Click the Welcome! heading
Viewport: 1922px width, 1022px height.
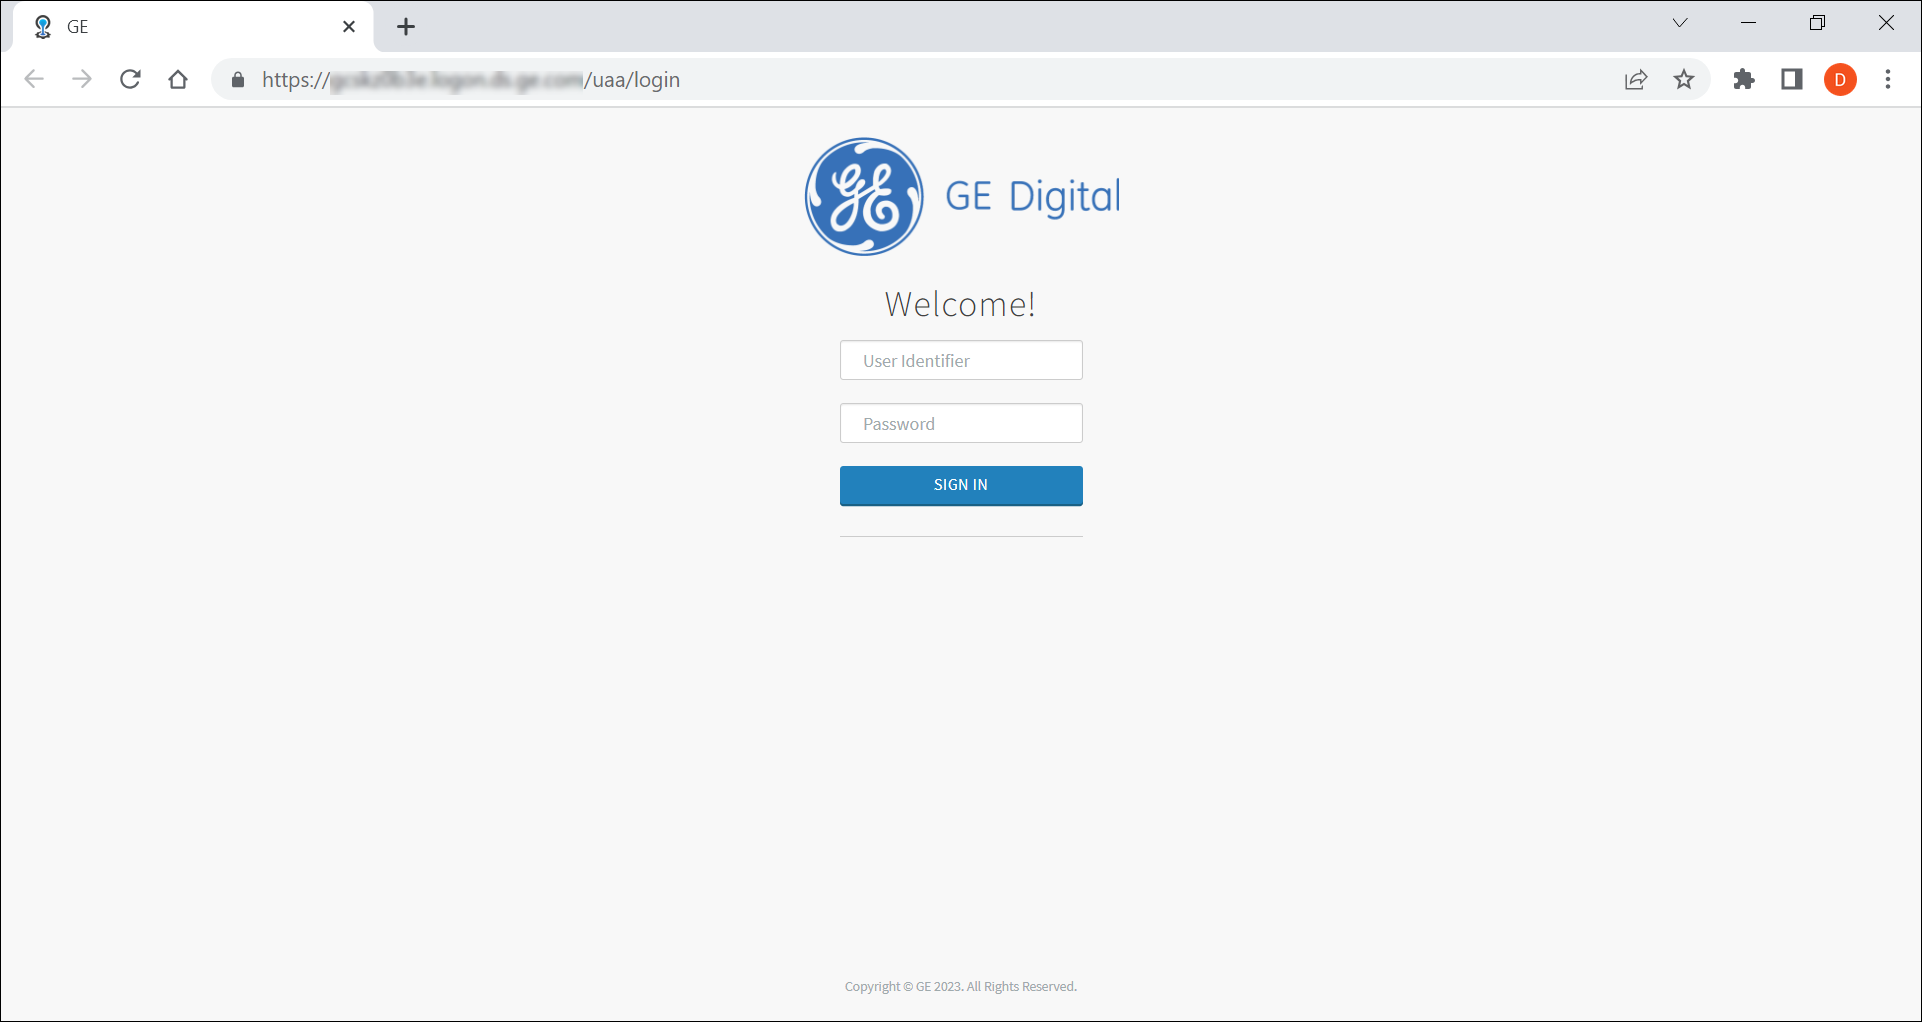click(960, 304)
